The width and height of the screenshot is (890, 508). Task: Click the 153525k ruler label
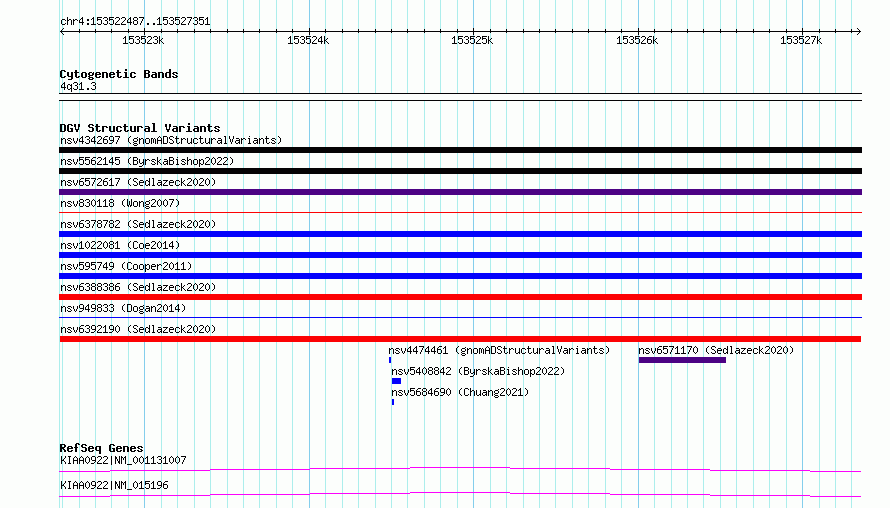472,40
